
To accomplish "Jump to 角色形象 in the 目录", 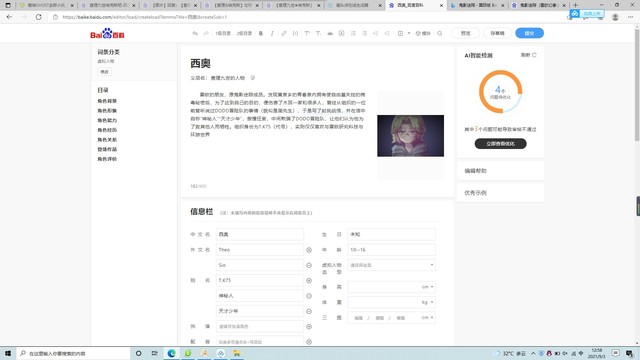I will point(107,111).
